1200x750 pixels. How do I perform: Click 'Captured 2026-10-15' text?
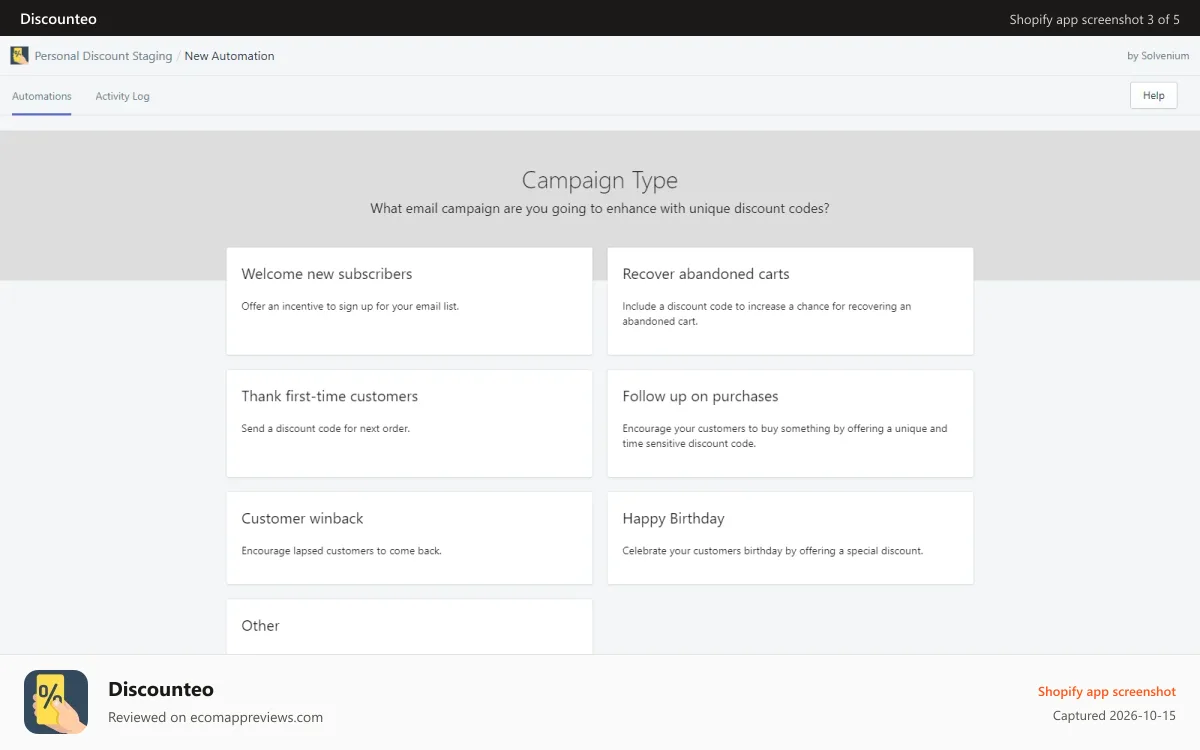pyautogui.click(x=1114, y=716)
